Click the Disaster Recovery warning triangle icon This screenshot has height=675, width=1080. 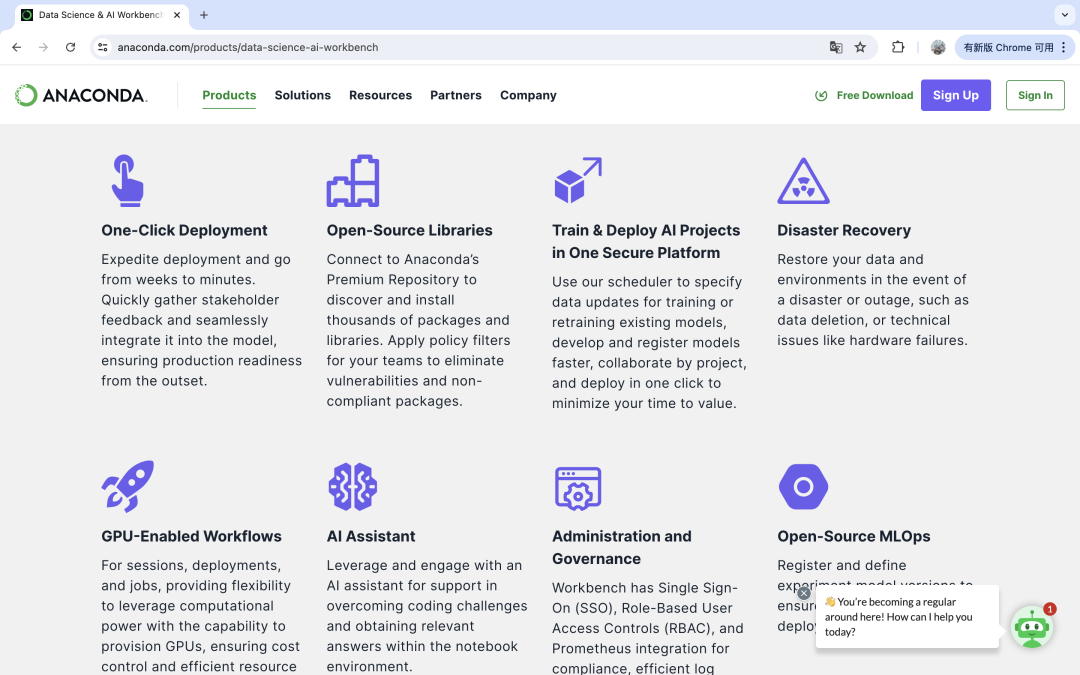(803, 181)
